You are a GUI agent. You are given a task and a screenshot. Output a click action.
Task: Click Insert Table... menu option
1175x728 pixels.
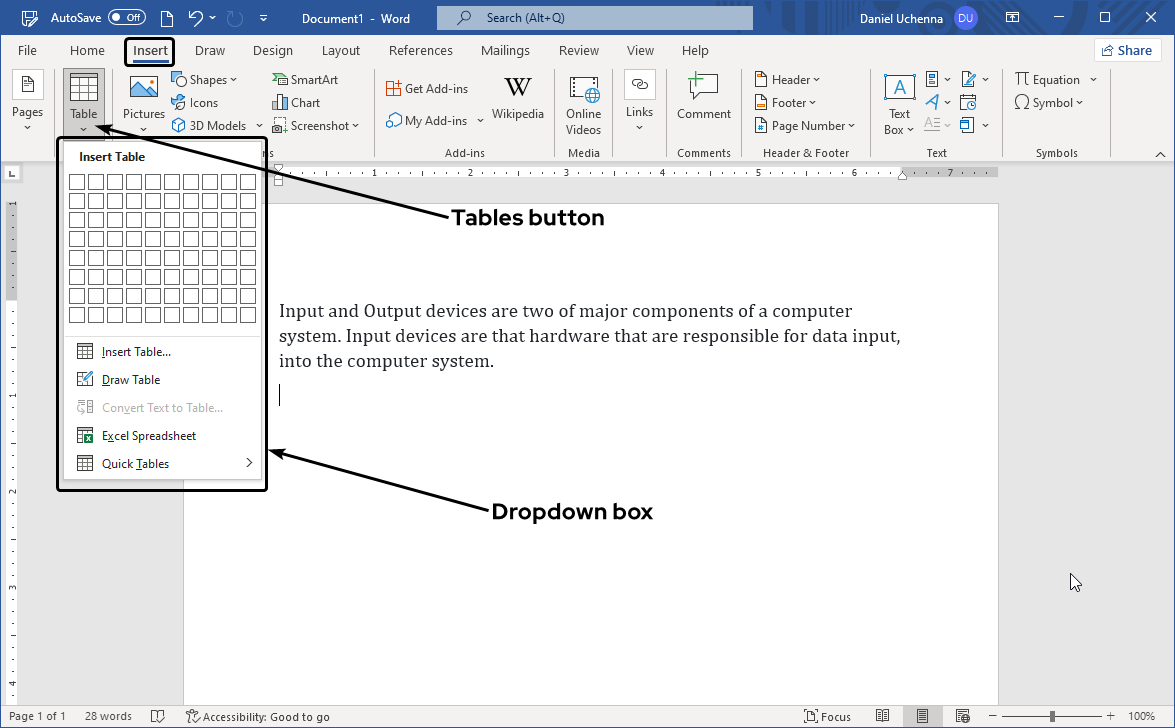click(x=135, y=352)
